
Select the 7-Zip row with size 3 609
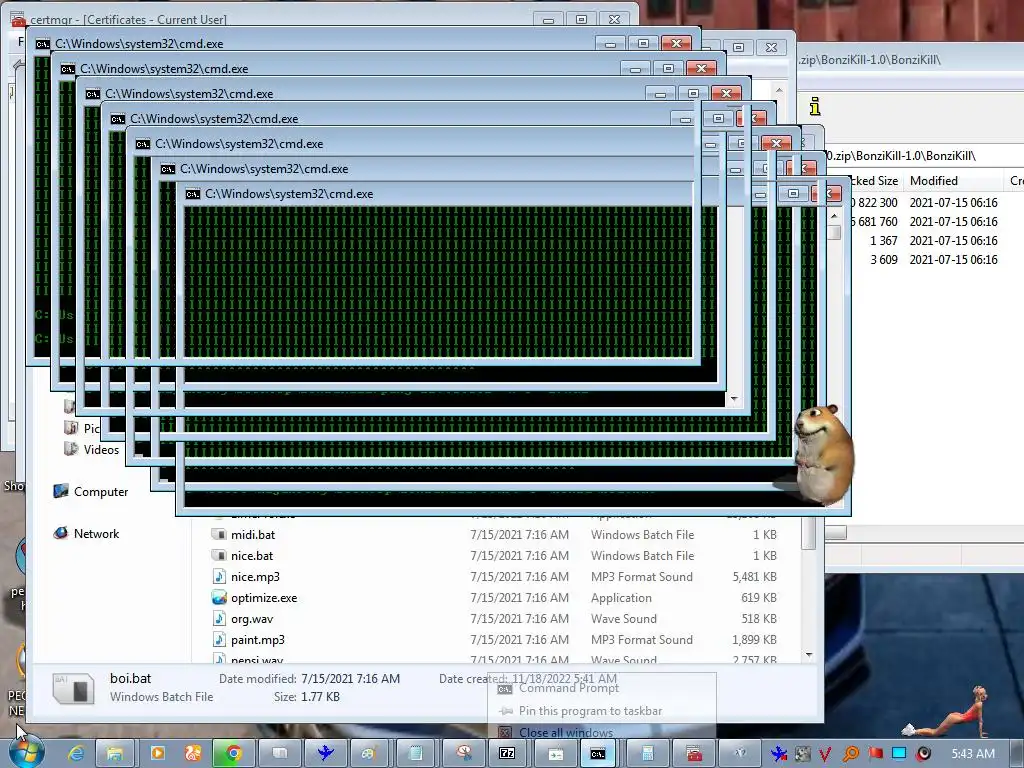click(x=936, y=259)
